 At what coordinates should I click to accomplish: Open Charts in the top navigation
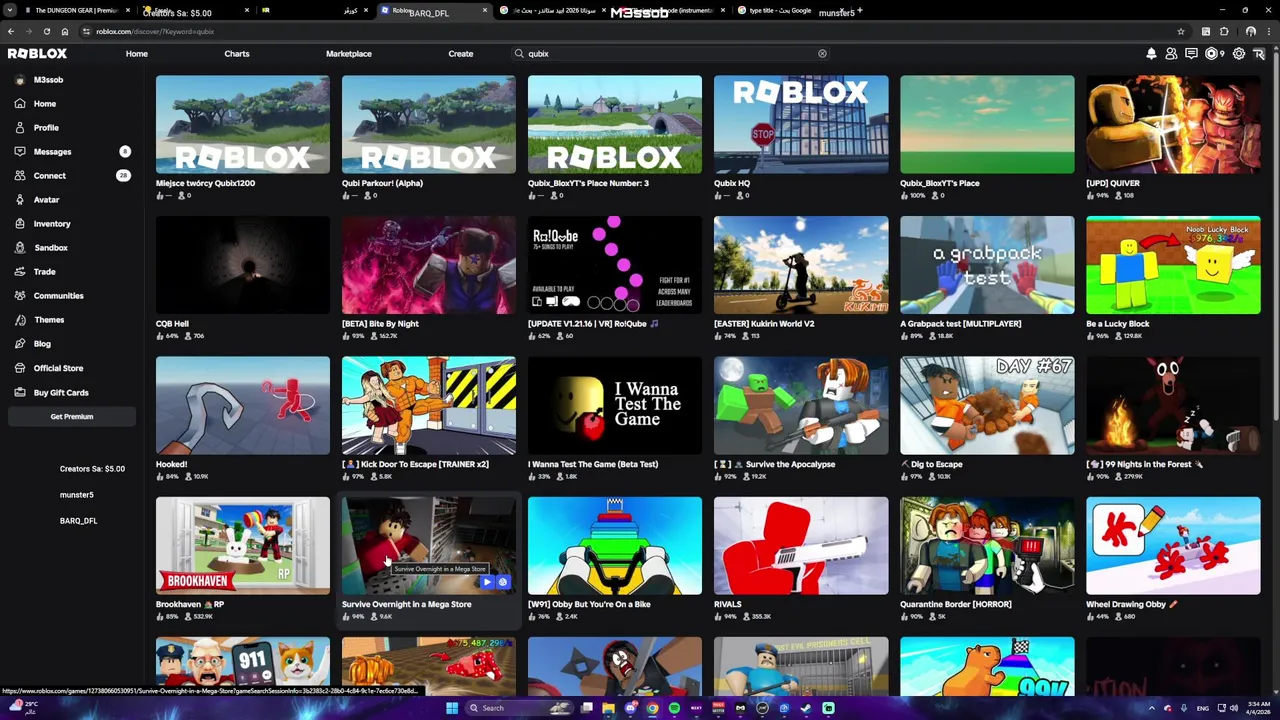[x=237, y=54]
